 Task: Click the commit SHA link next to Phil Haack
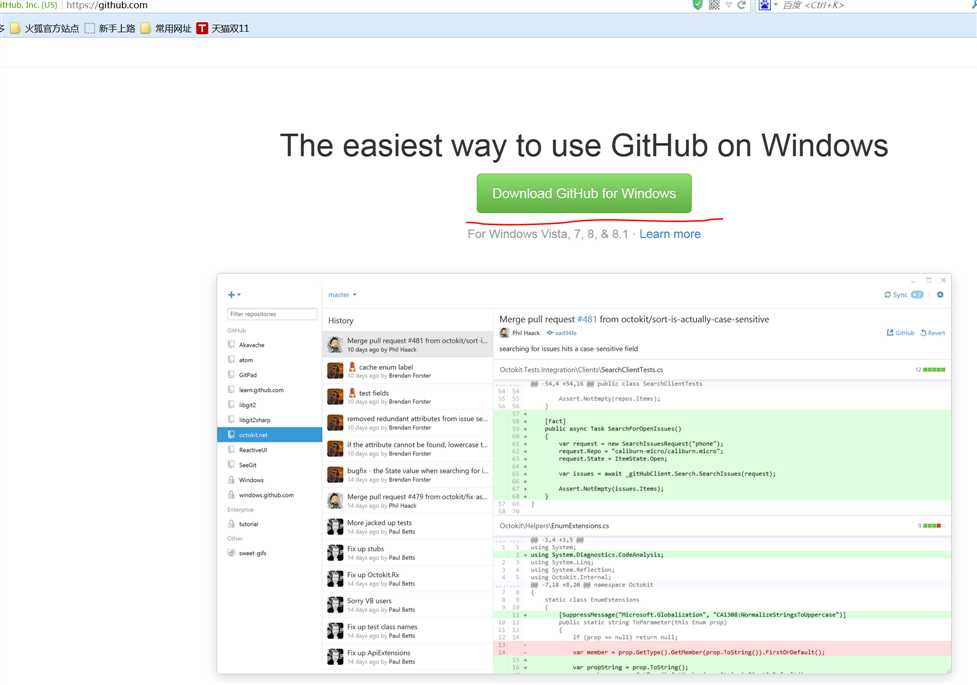pos(561,333)
